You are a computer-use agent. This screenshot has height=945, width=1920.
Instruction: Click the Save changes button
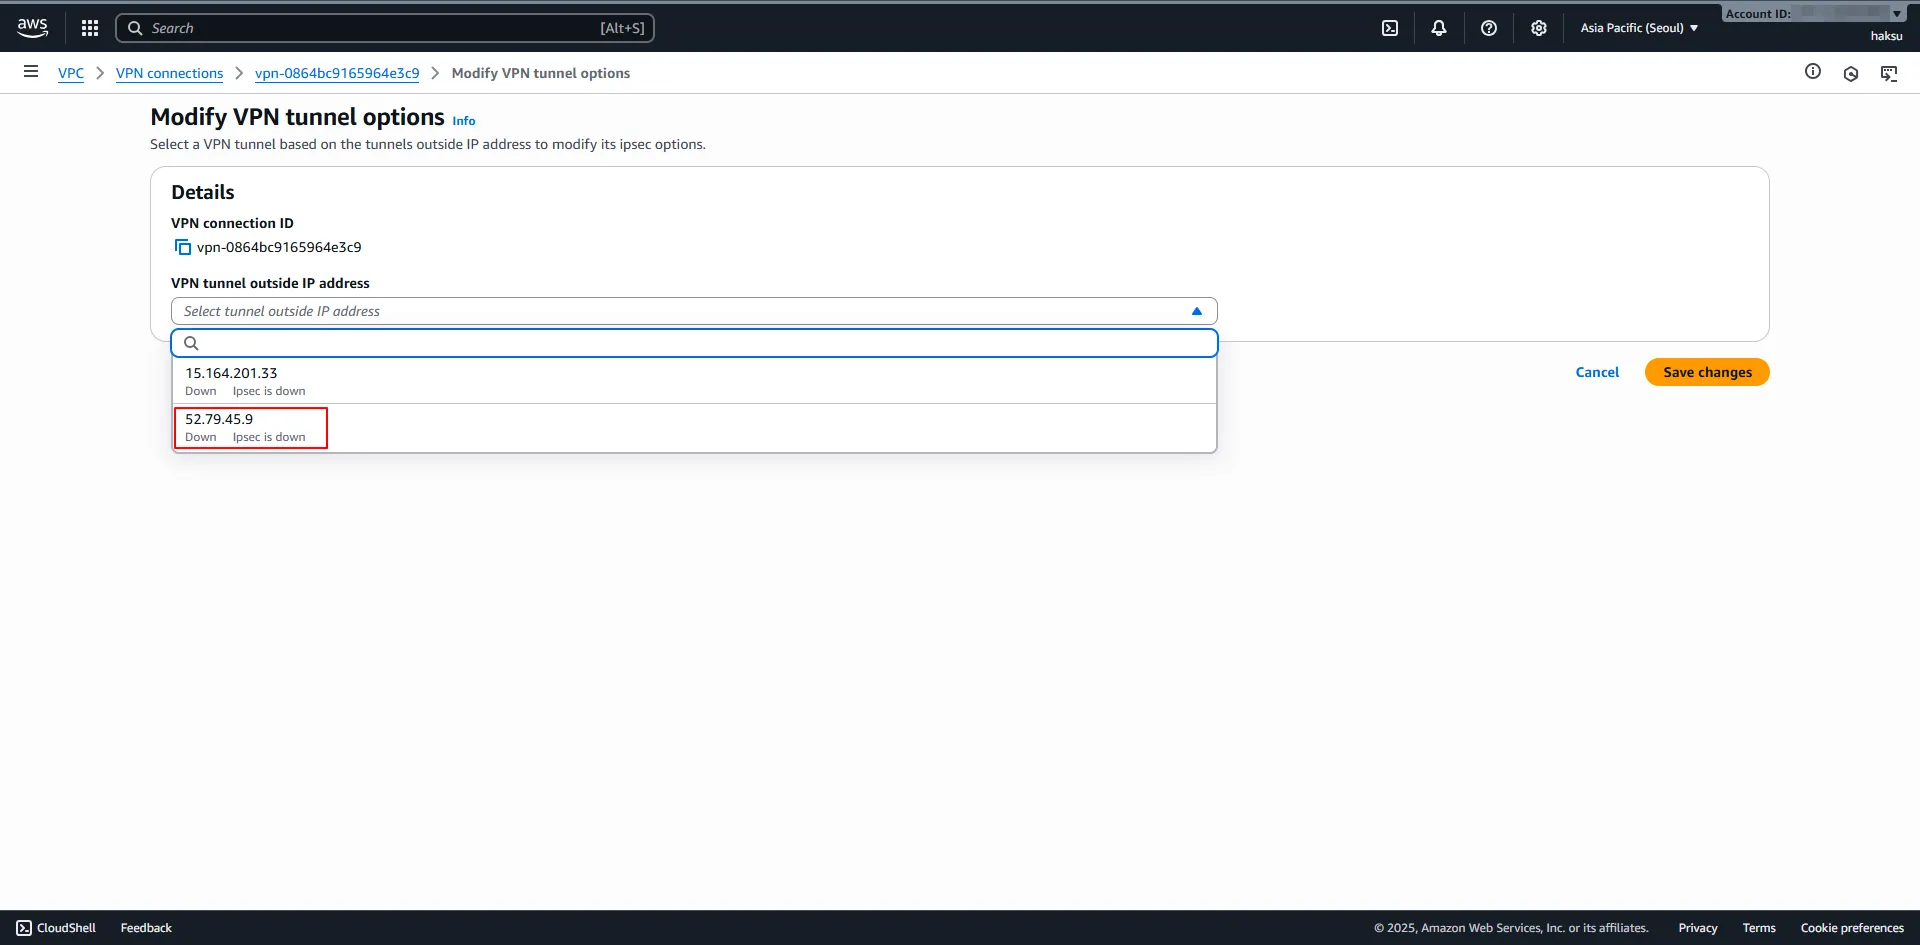click(x=1707, y=372)
